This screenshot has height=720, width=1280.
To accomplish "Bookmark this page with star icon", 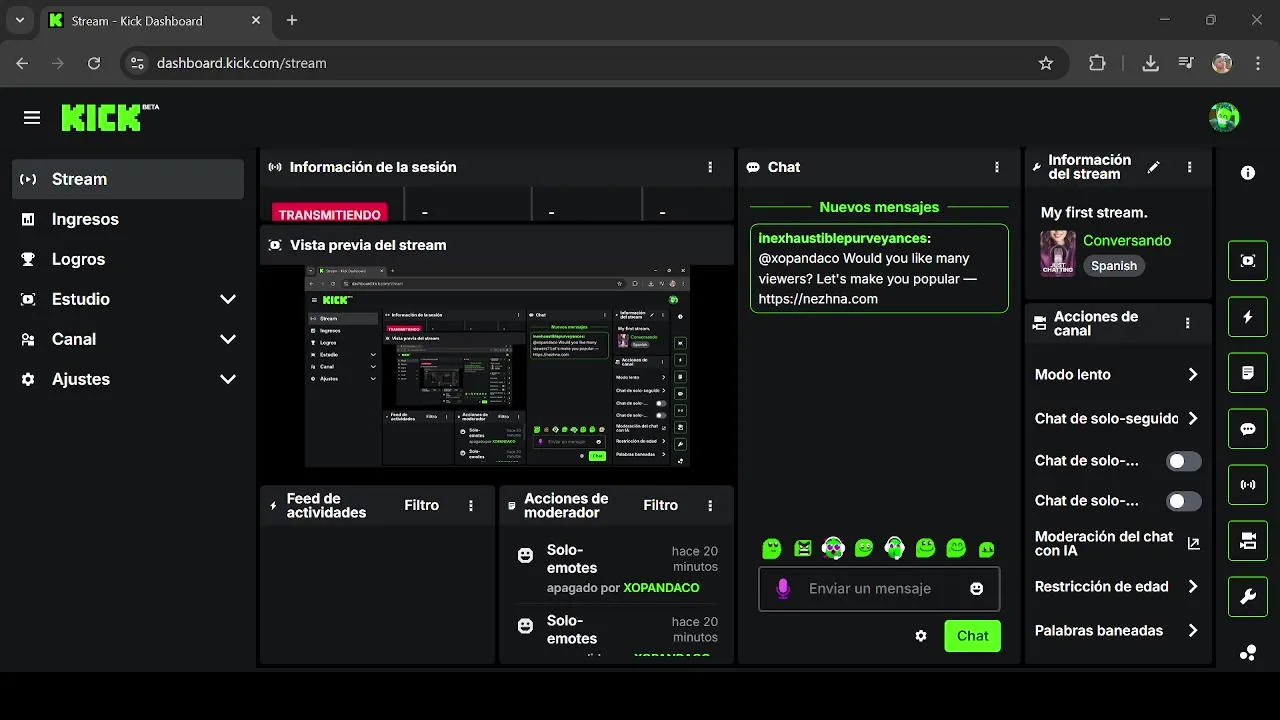I will 1046,63.
